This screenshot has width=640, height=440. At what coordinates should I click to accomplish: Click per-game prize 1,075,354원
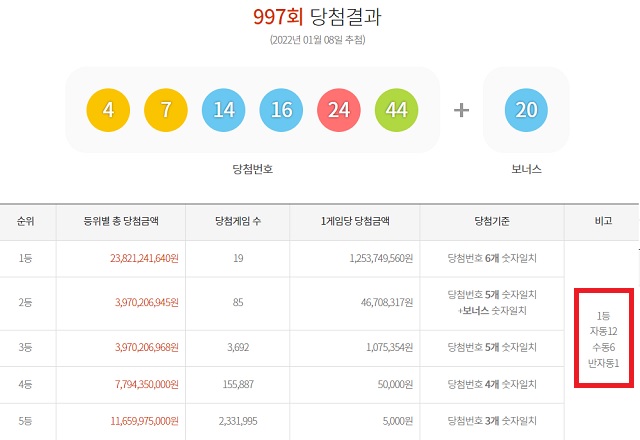[x=389, y=347]
